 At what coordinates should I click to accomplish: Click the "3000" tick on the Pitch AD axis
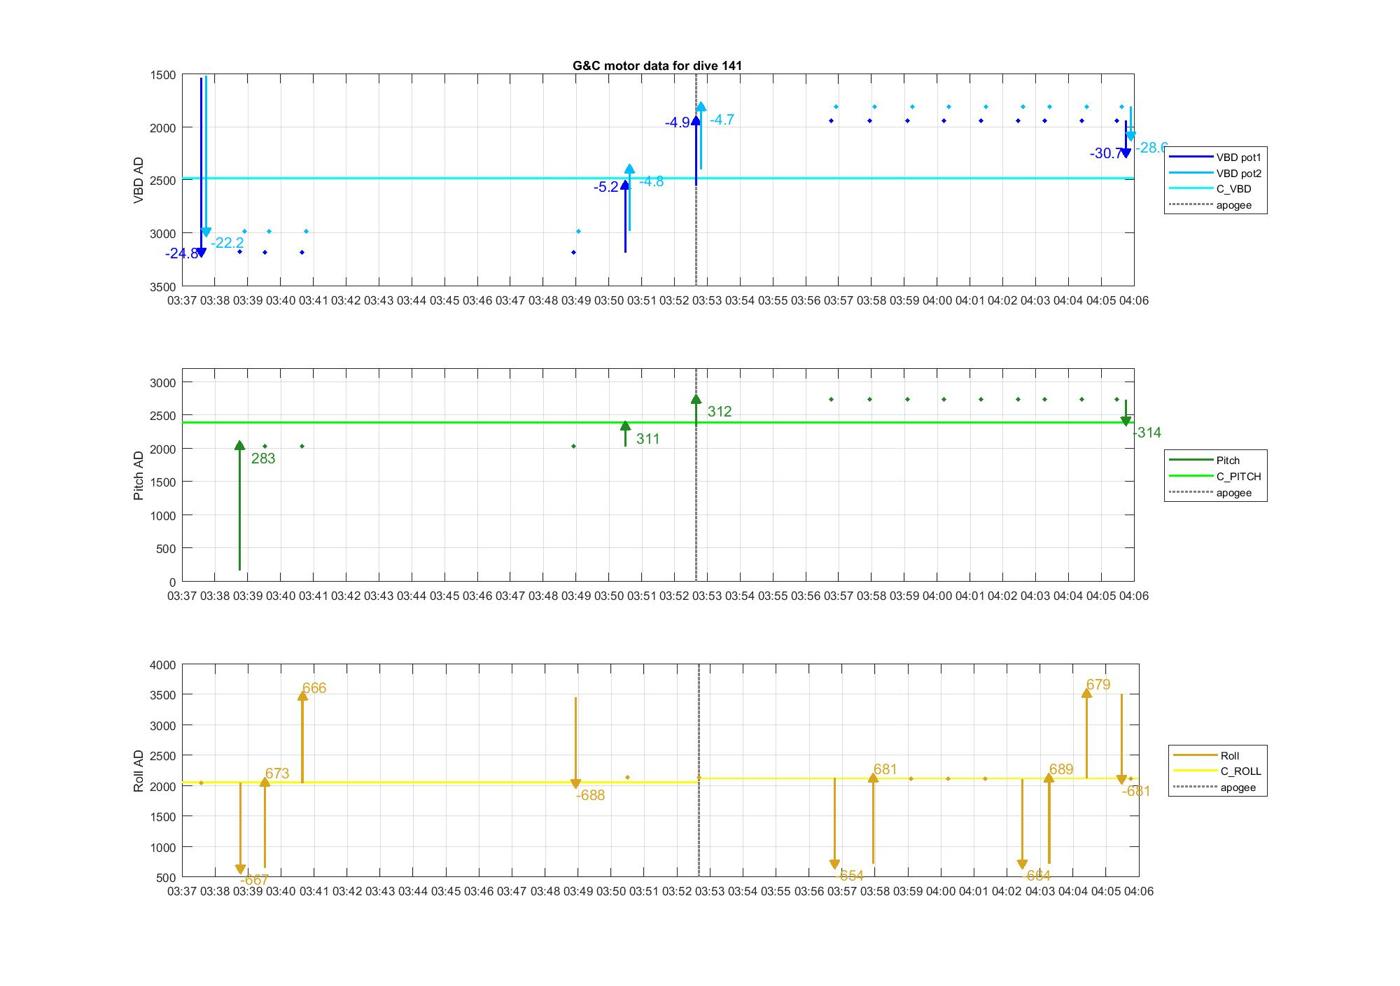click(163, 383)
